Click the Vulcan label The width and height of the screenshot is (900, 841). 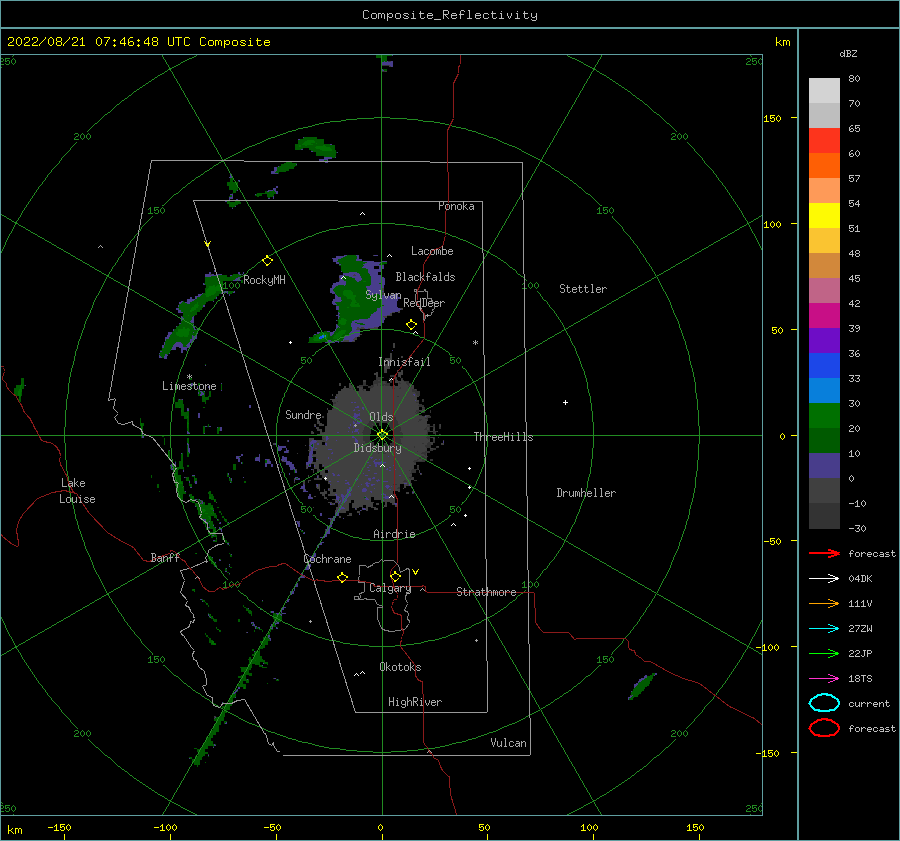(509, 743)
